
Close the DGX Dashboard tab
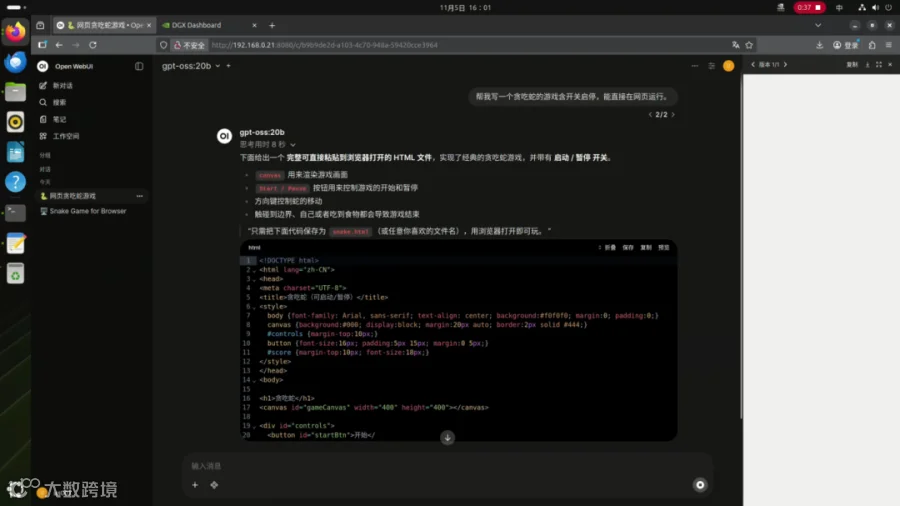click(254, 25)
